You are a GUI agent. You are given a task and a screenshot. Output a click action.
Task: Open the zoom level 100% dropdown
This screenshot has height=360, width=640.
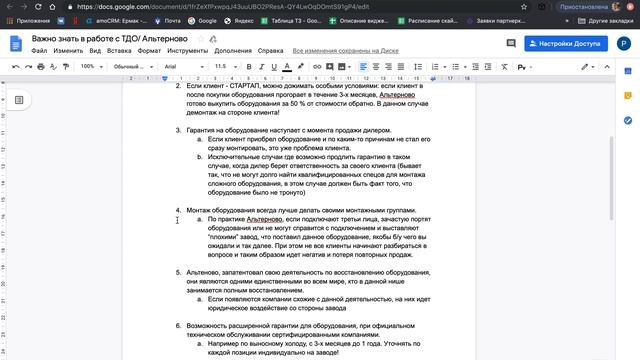tap(91, 66)
